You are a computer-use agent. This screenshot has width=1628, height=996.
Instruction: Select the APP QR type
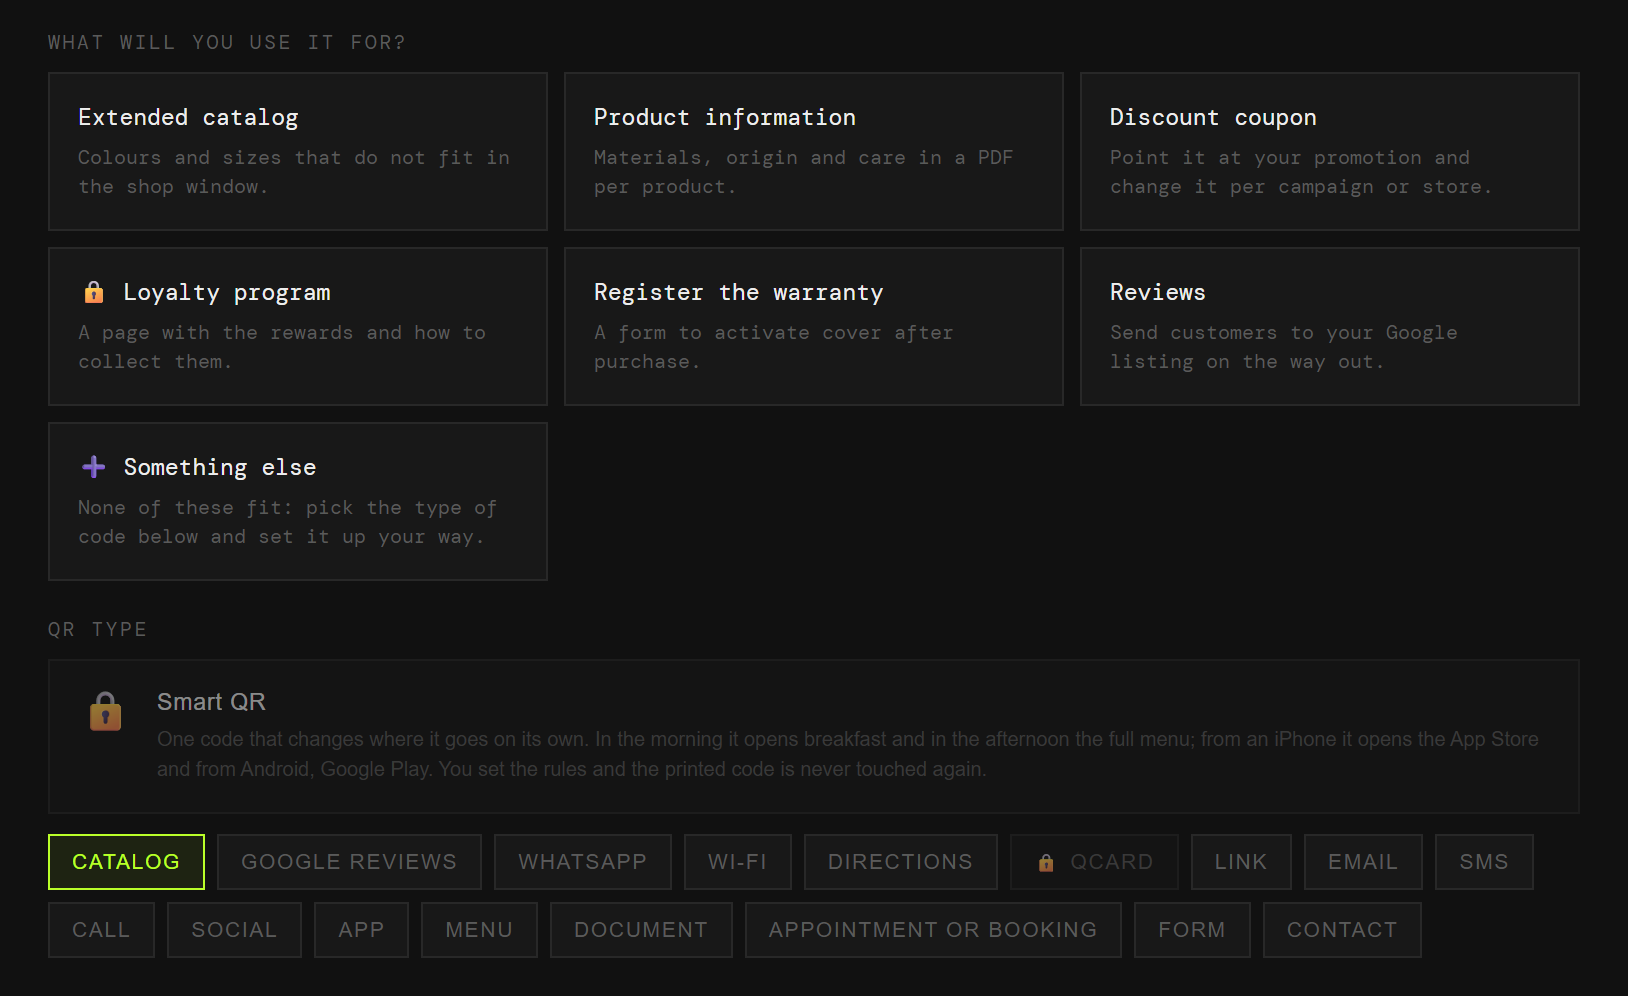point(361,930)
